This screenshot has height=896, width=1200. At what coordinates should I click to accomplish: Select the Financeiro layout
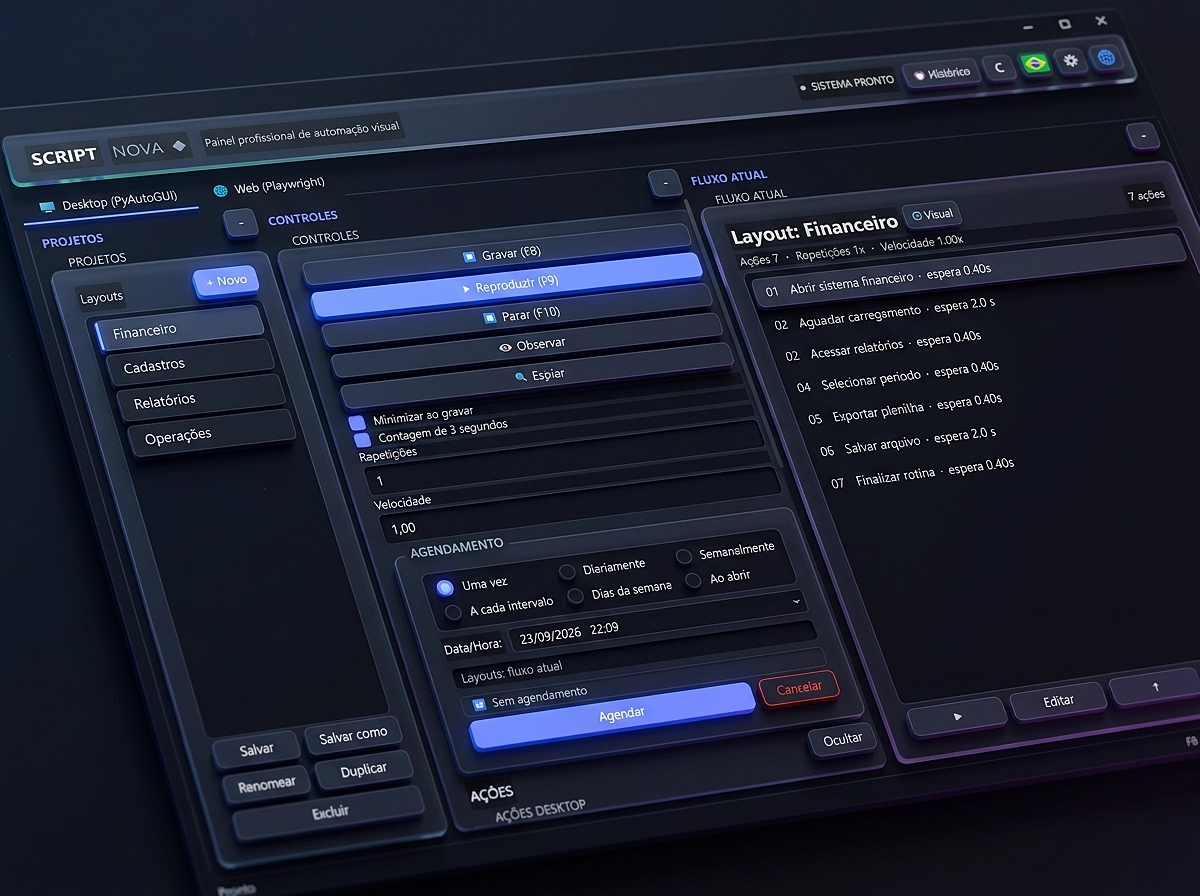tap(179, 328)
